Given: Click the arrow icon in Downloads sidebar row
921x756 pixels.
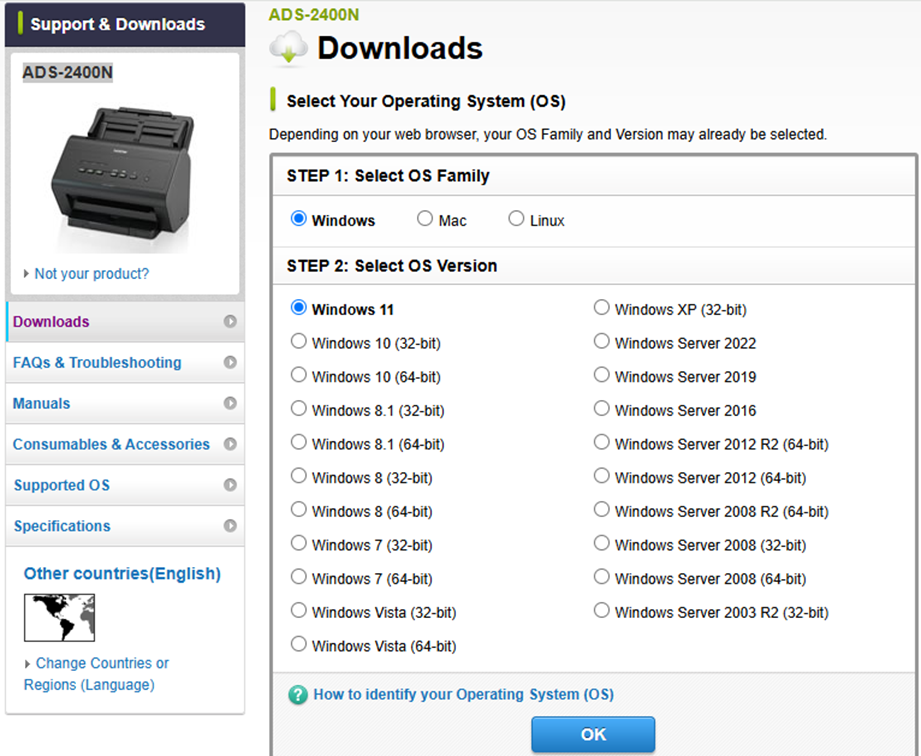Looking at the screenshot, I should (230, 321).
